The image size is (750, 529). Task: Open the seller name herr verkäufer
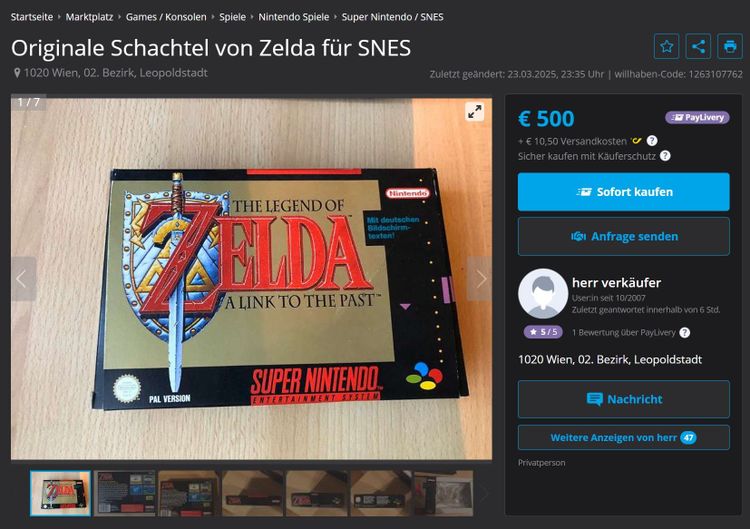coord(617,283)
